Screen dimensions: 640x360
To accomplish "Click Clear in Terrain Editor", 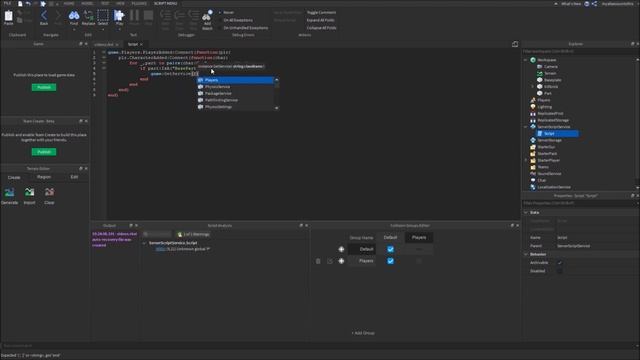I will [49, 192].
